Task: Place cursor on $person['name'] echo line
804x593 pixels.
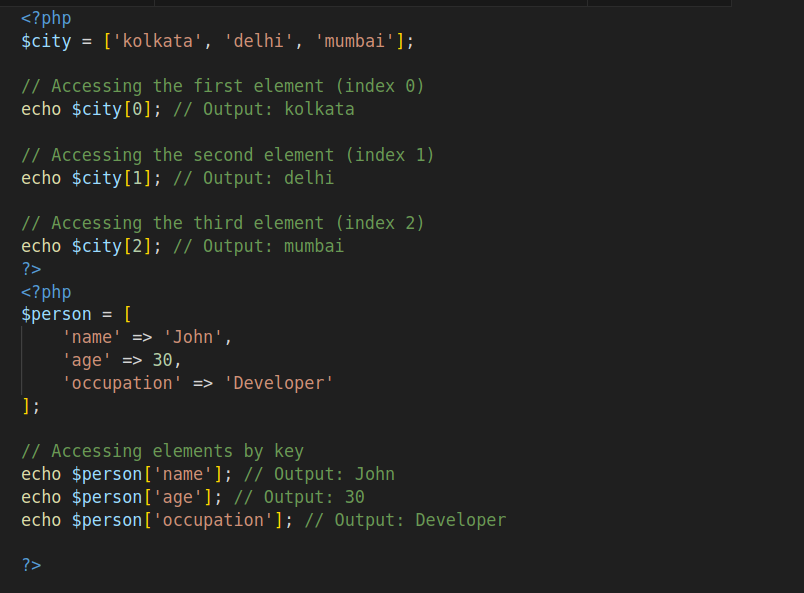Action: tap(127, 475)
